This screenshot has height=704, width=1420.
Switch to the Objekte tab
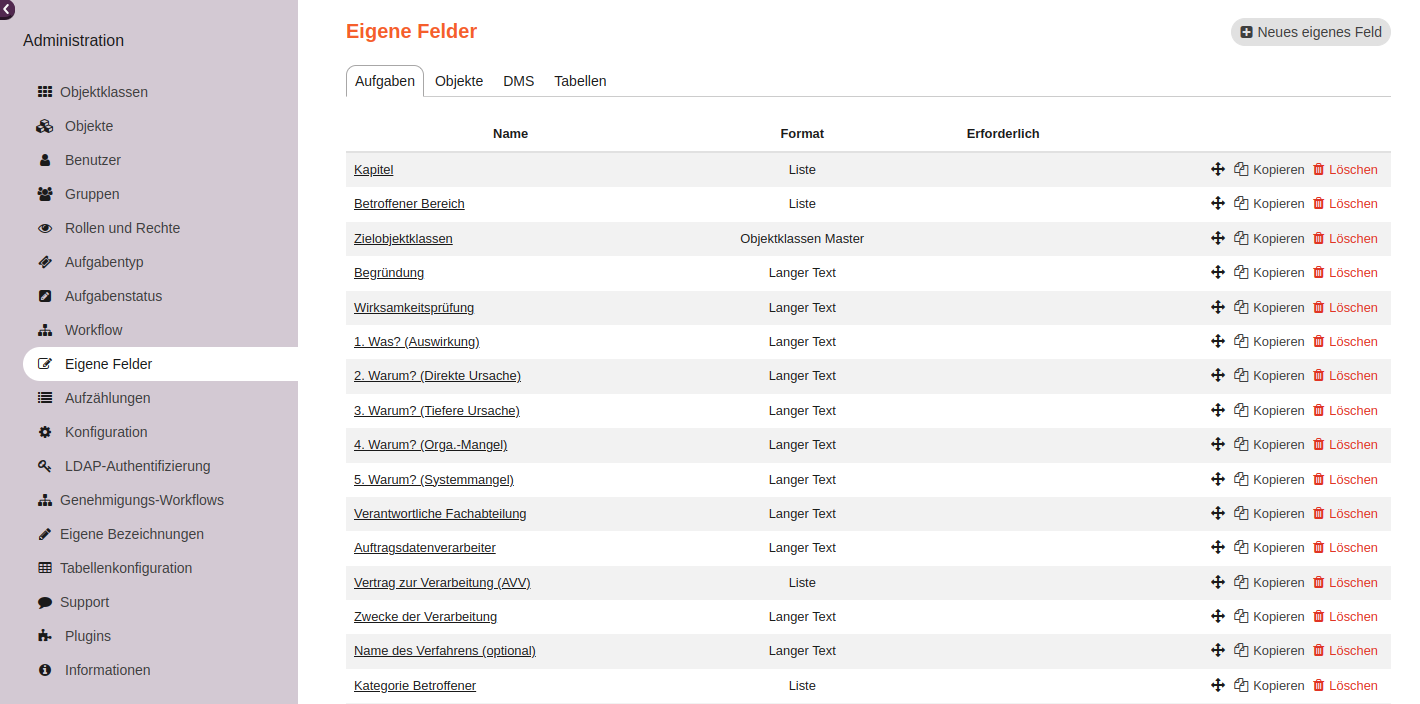pos(459,81)
